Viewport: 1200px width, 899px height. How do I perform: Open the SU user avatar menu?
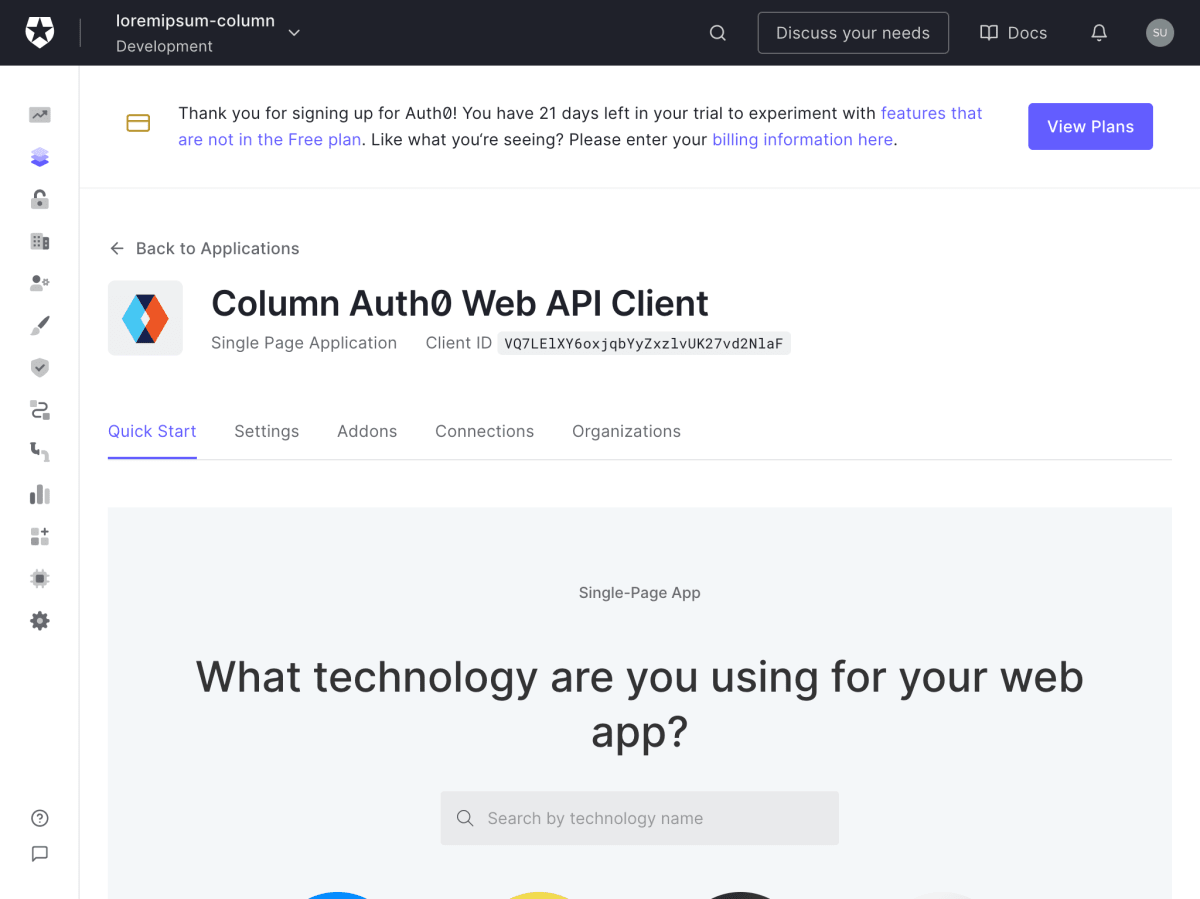coord(1160,33)
